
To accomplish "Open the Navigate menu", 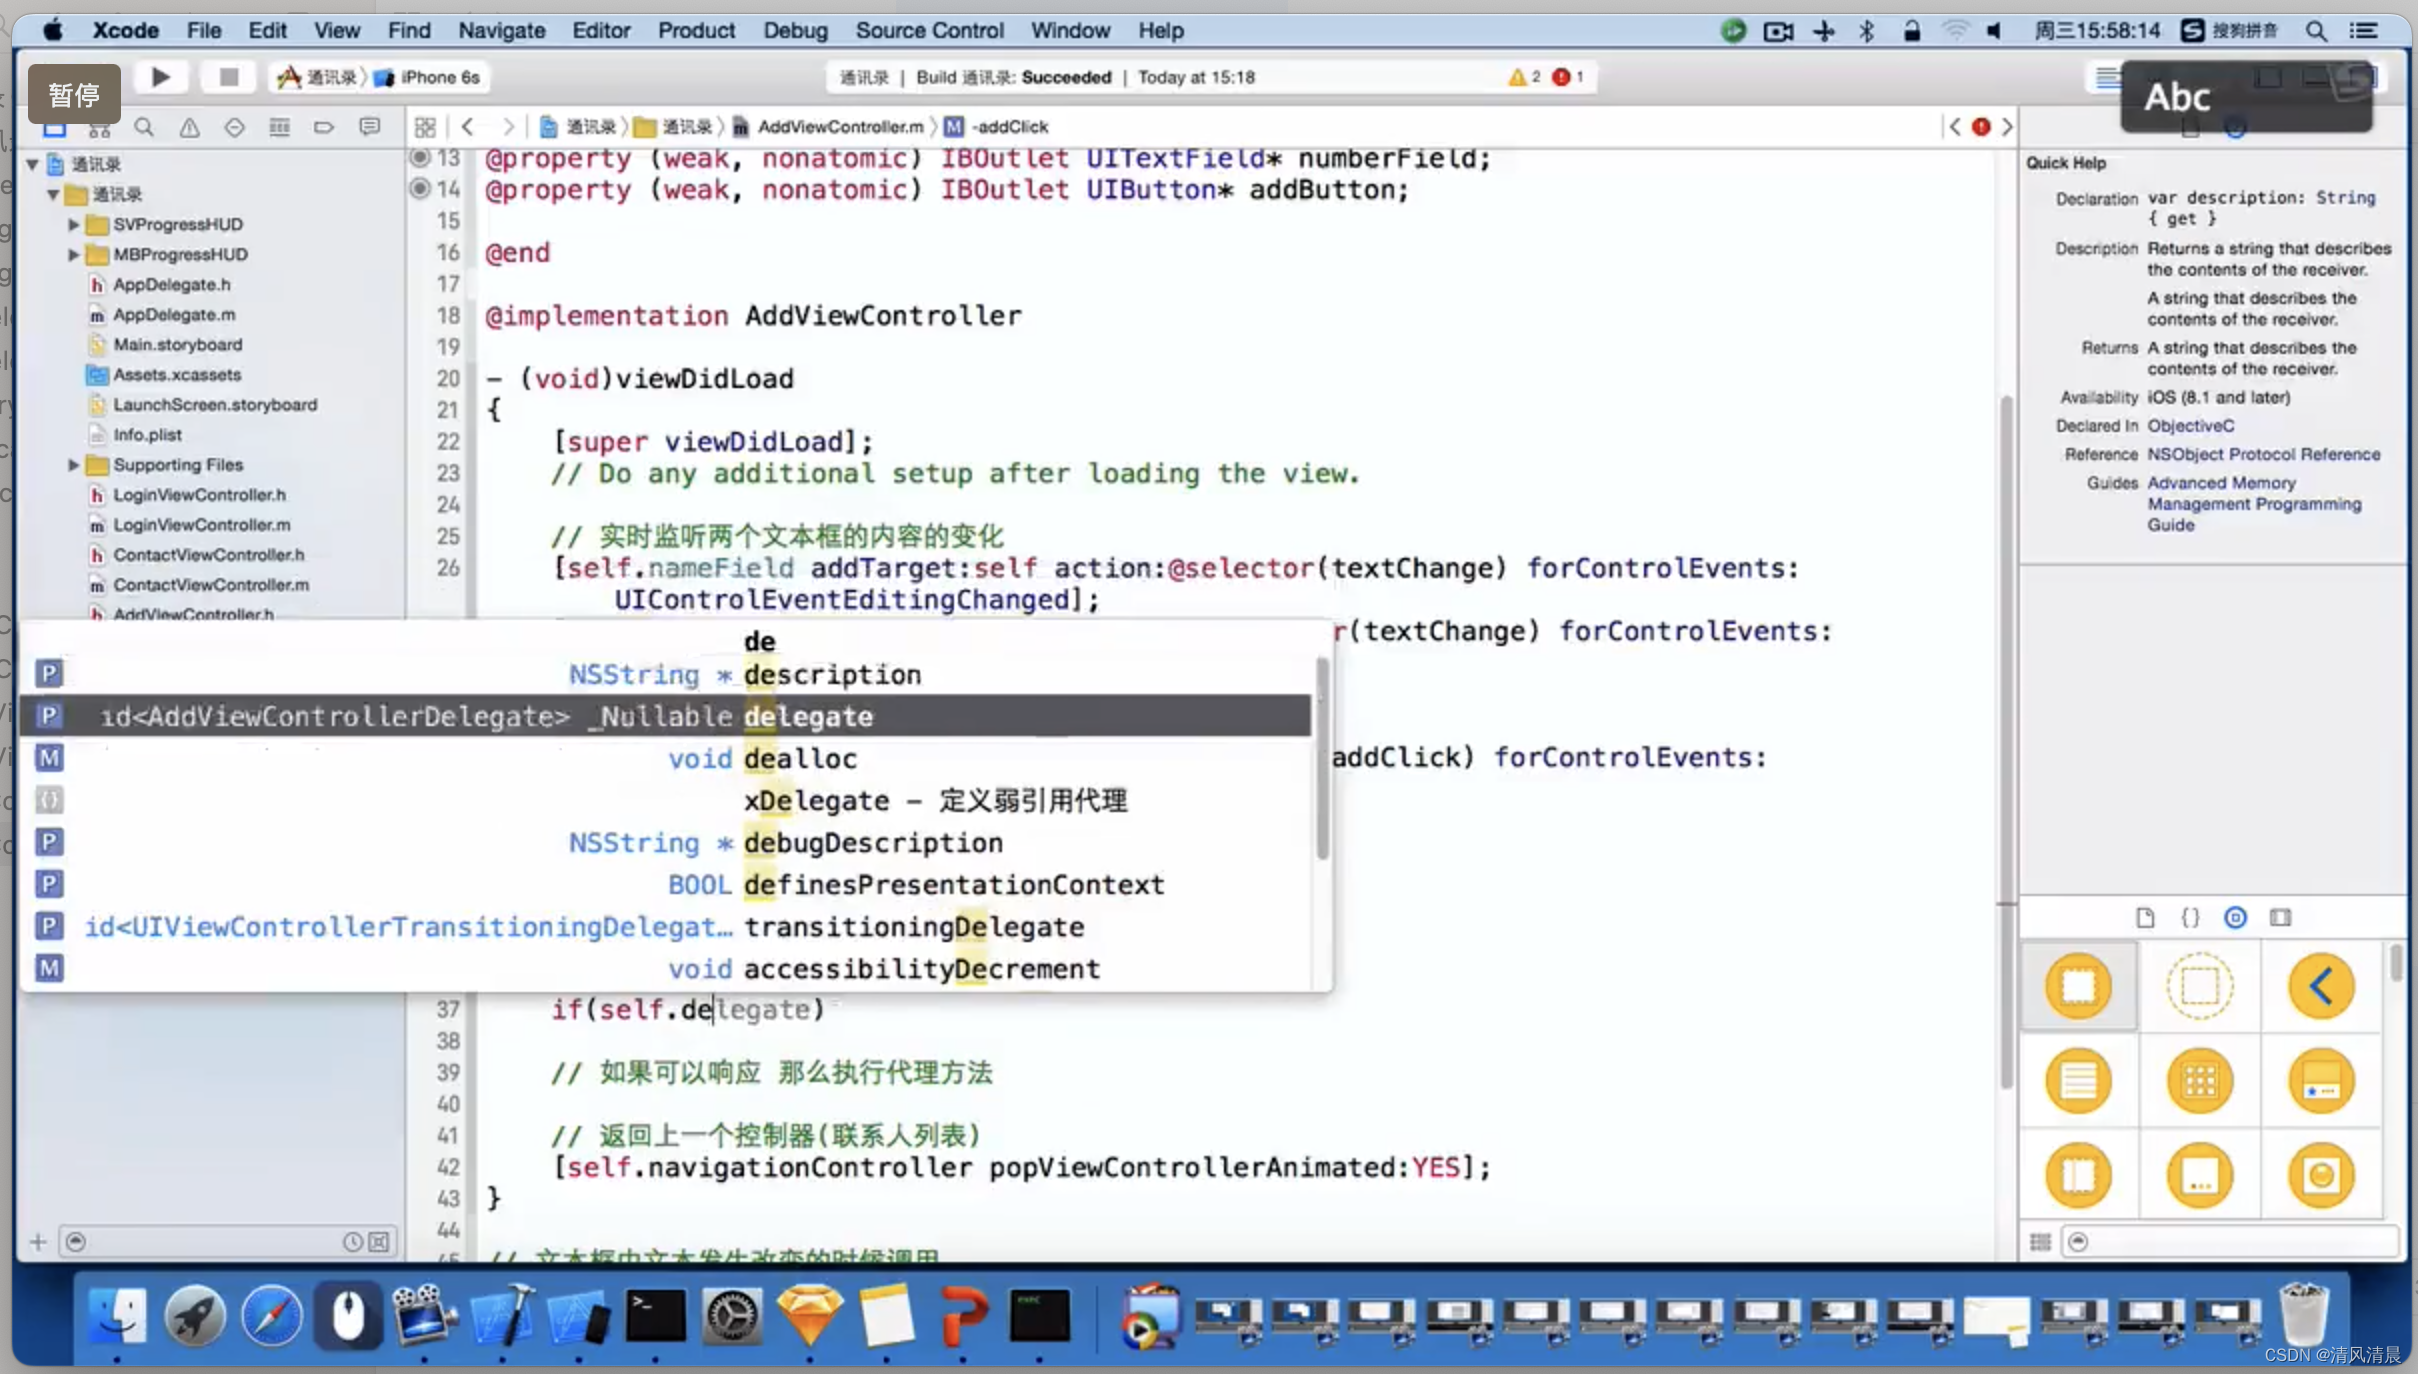I will coord(502,30).
